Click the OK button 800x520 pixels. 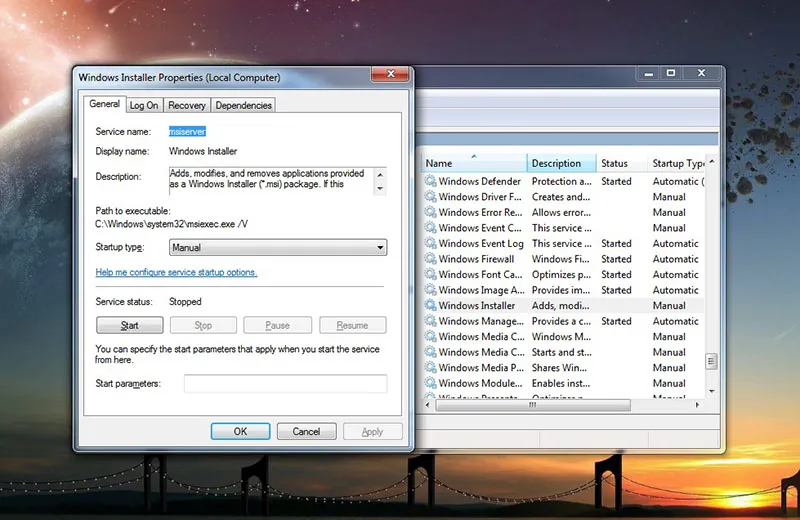click(240, 431)
